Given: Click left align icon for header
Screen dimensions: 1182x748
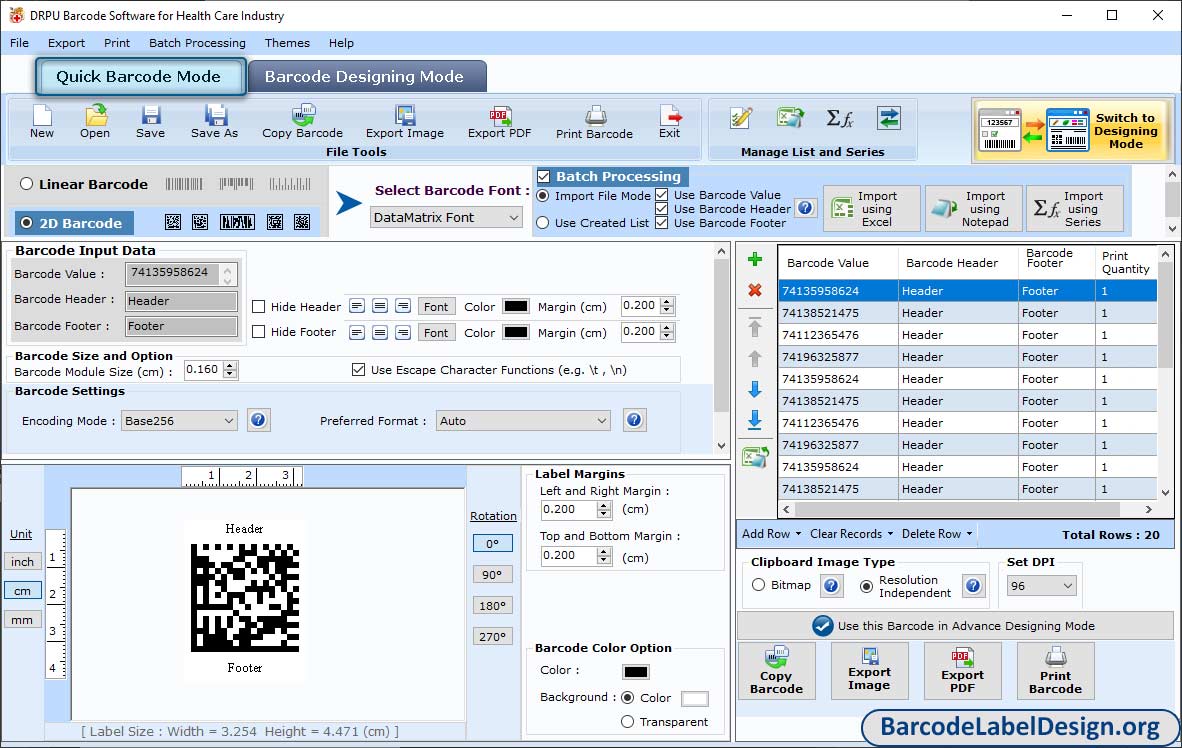Looking at the screenshot, I should pos(357,306).
